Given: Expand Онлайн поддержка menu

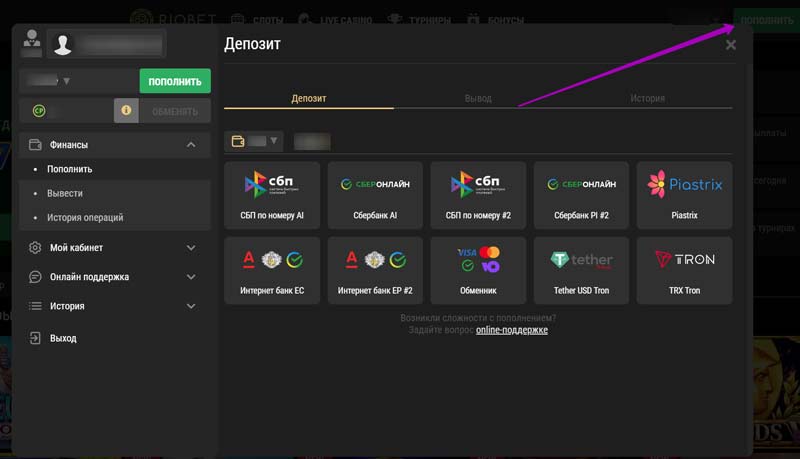Looking at the screenshot, I should tap(113, 277).
